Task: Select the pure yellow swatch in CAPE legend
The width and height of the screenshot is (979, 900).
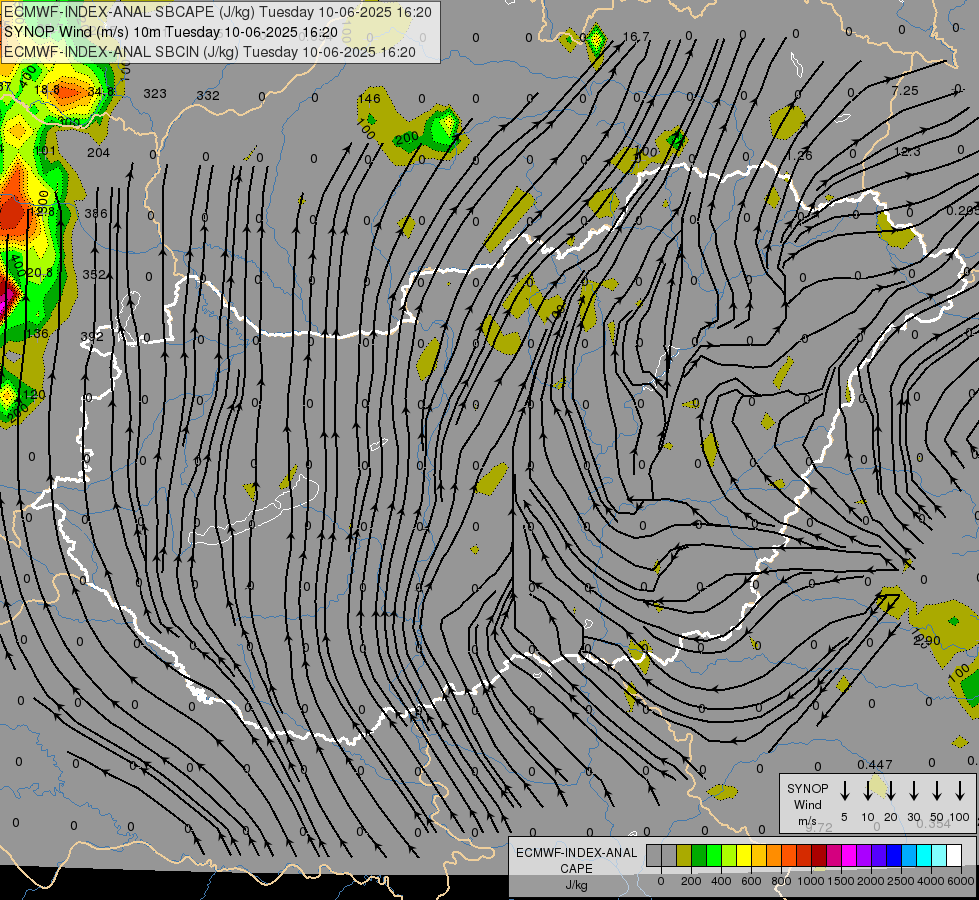Action: [x=744, y=855]
